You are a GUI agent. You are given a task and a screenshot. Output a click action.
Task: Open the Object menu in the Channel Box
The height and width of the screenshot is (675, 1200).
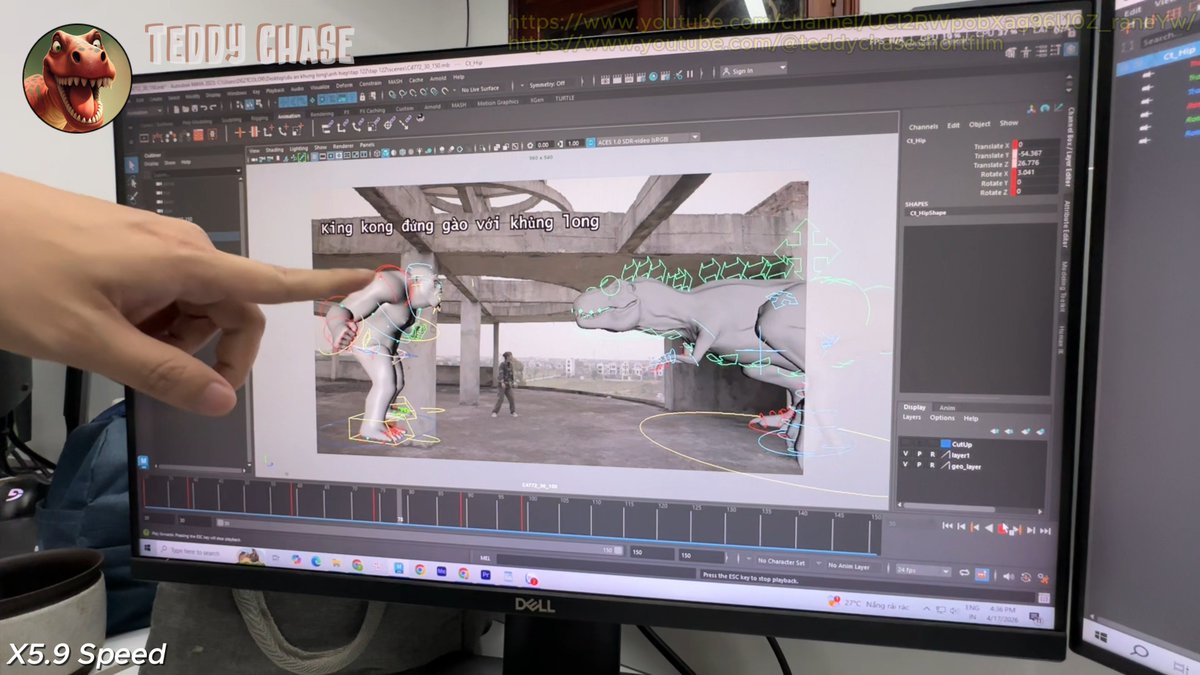(980, 124)
